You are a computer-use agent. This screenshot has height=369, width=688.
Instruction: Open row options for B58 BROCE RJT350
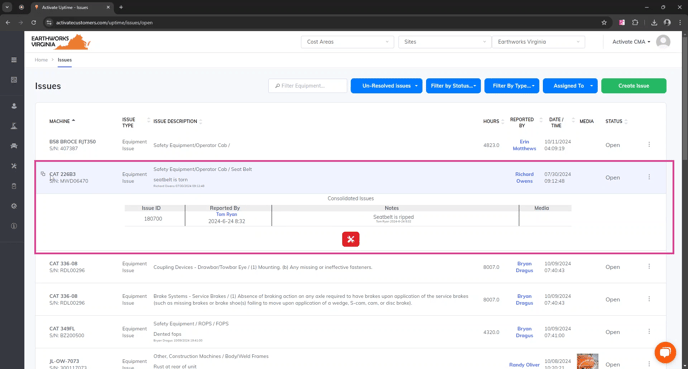[649, 144]
